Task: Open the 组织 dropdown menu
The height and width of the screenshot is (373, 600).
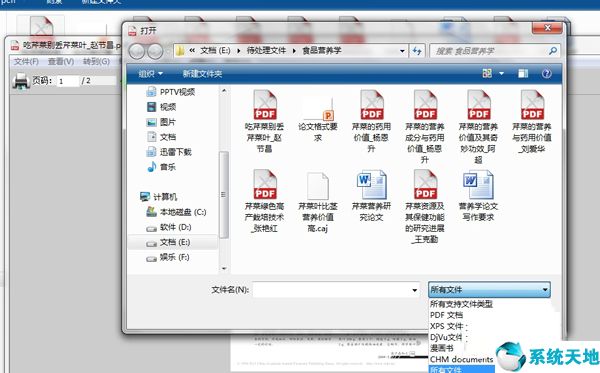Action: click(x=150, y=73)
